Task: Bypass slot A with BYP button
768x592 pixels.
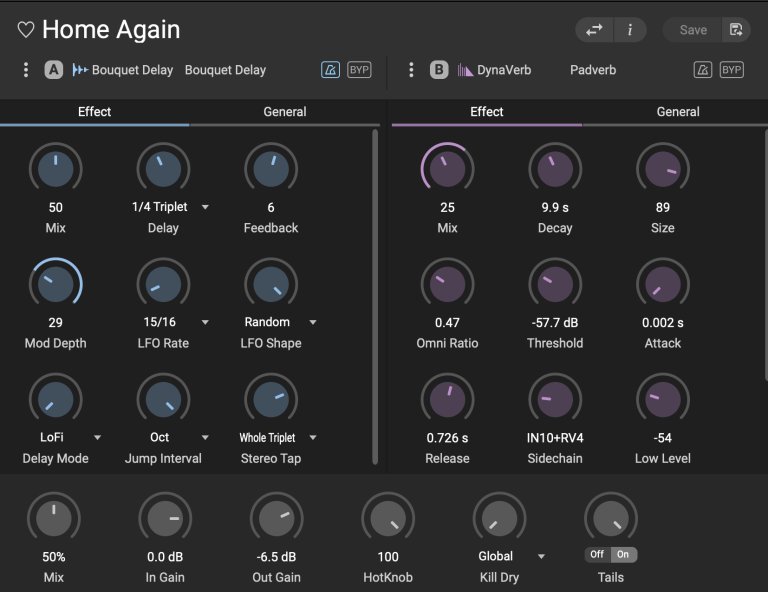Action: click(x=359, y=70)
